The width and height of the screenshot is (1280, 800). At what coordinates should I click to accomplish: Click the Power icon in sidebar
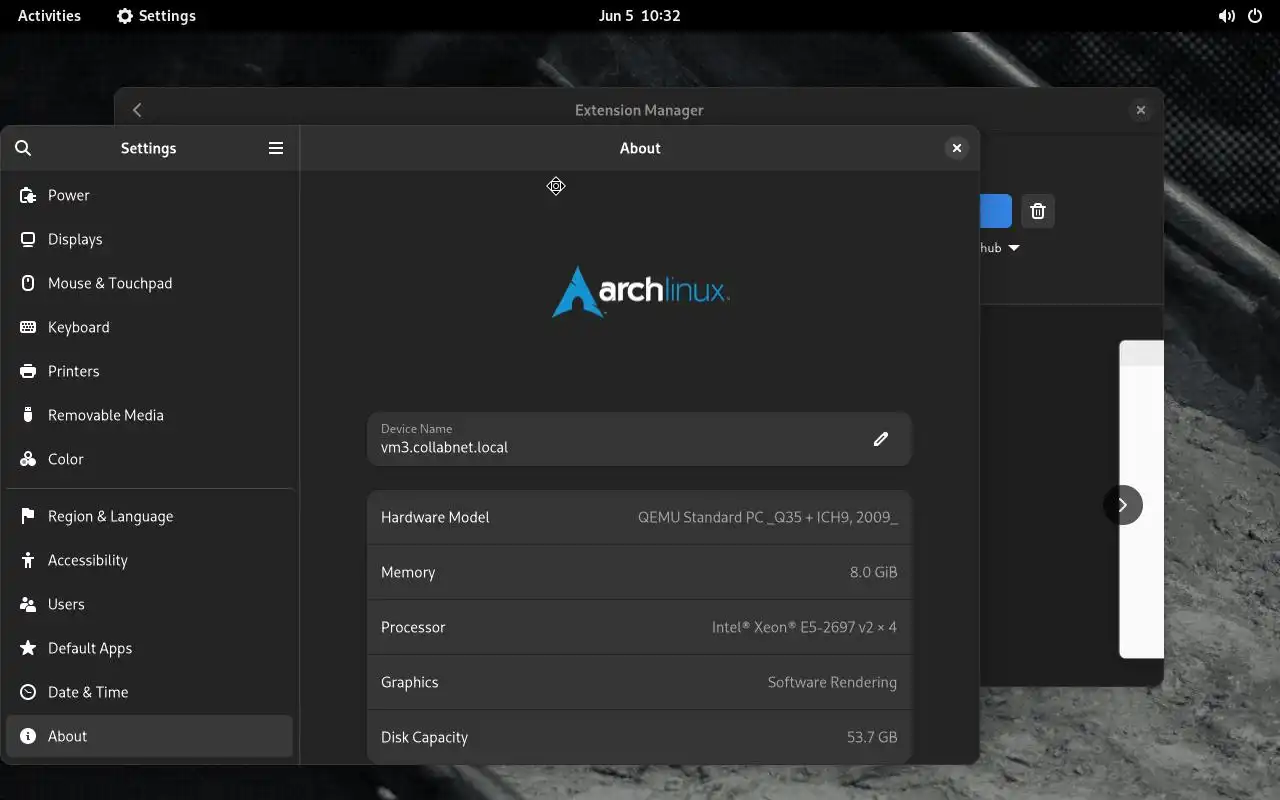pos(28,195)
